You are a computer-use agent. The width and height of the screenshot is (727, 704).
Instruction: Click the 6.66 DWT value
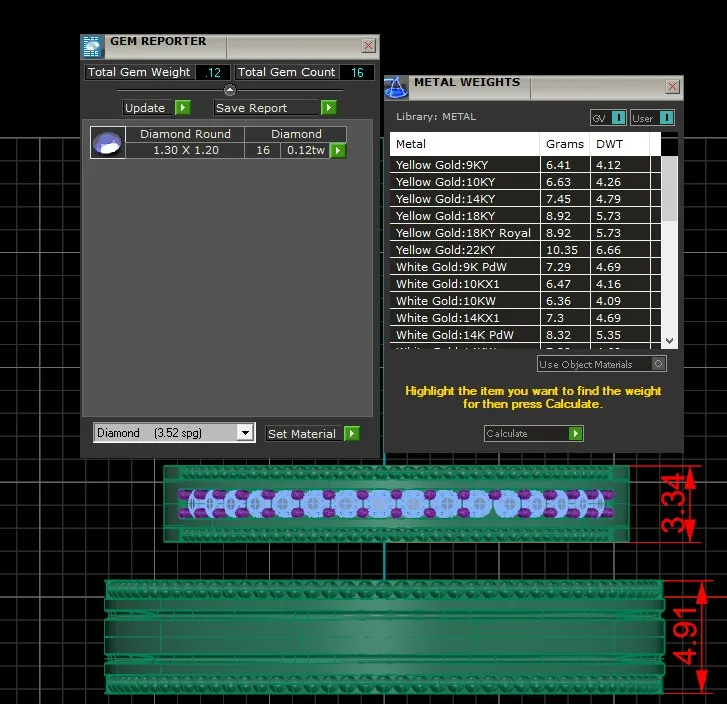click(x=608, y=250)
